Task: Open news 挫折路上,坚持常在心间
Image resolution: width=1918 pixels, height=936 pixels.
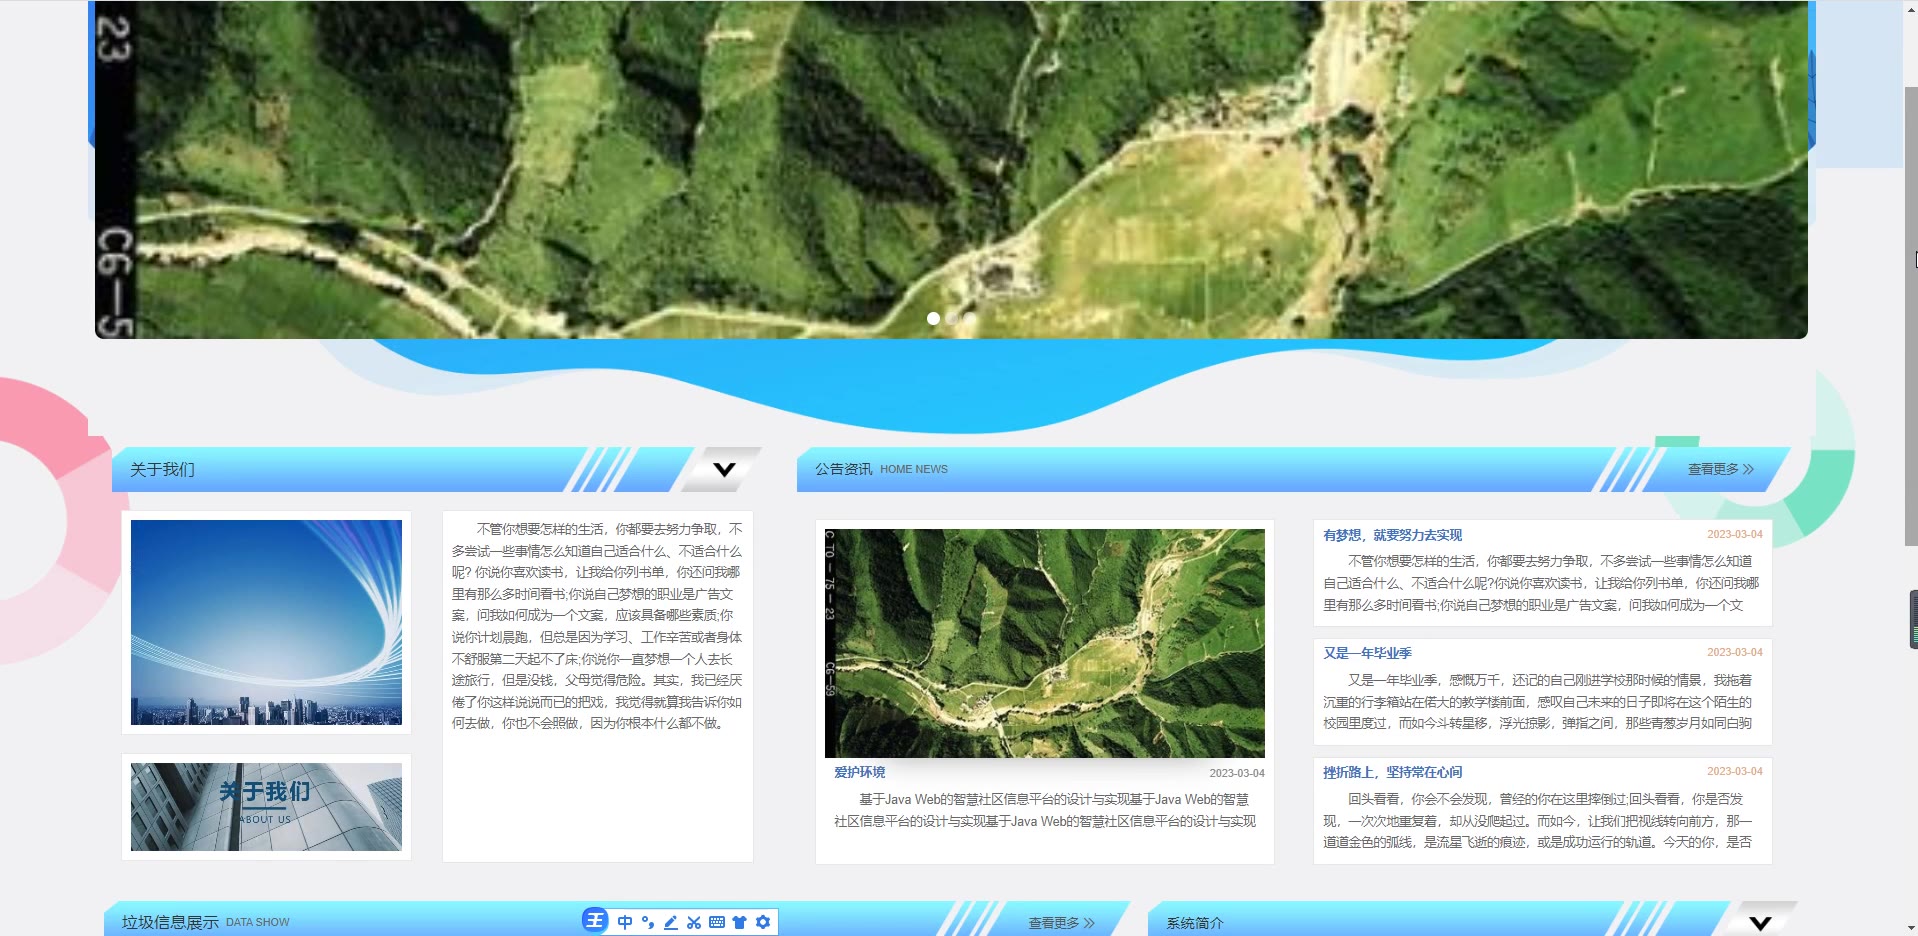Action: click(1392, 772)
